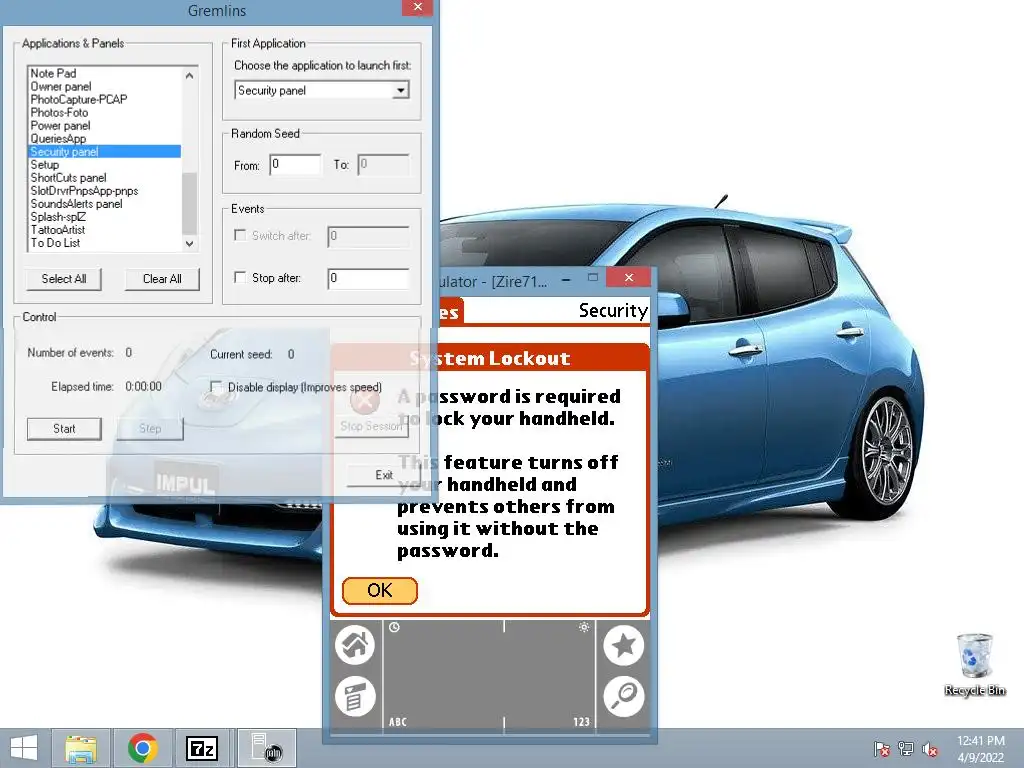Image resolution: width=1024 pixels, height=768 pixels.
Task: Click the list scrollbar down arrow
Action: point(189,244)
